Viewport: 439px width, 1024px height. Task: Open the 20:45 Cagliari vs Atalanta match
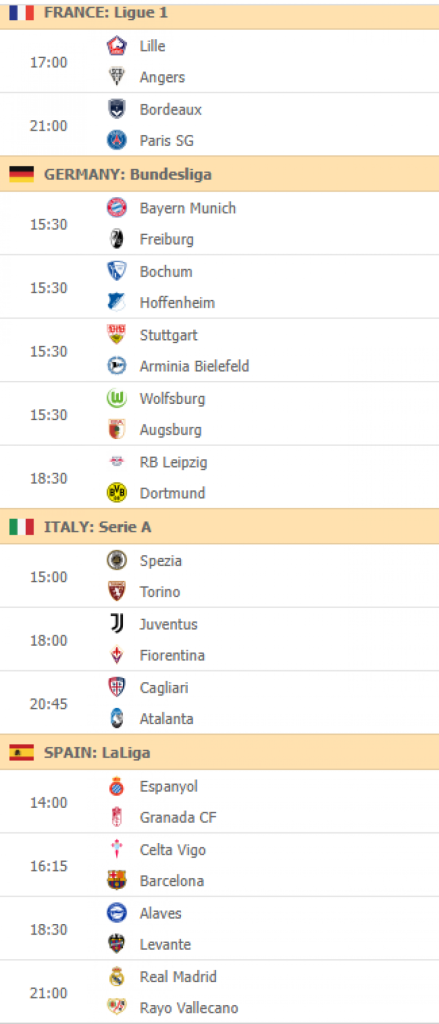[x=220, y=703]
